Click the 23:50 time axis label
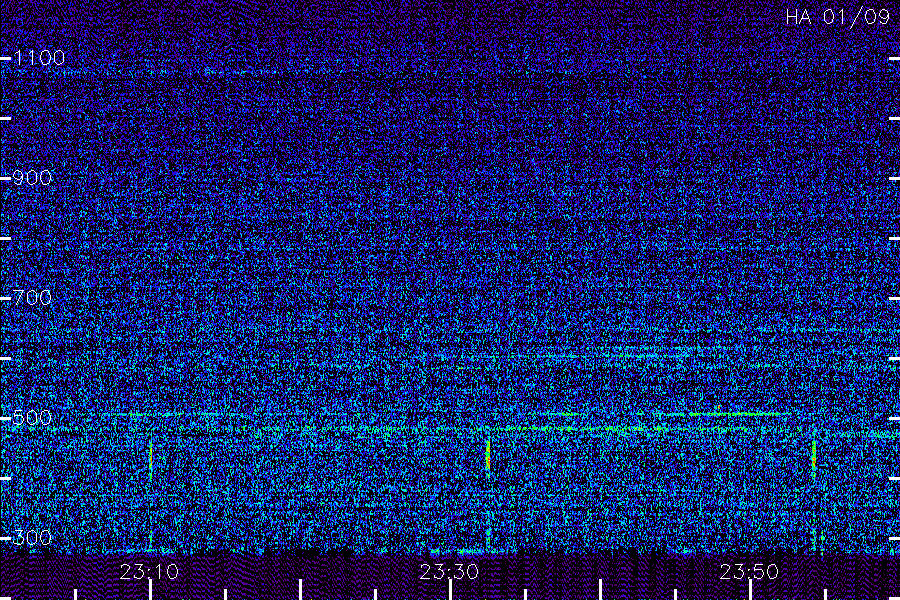The width and height of the screenshot is (900, 600). coord(749,572)
